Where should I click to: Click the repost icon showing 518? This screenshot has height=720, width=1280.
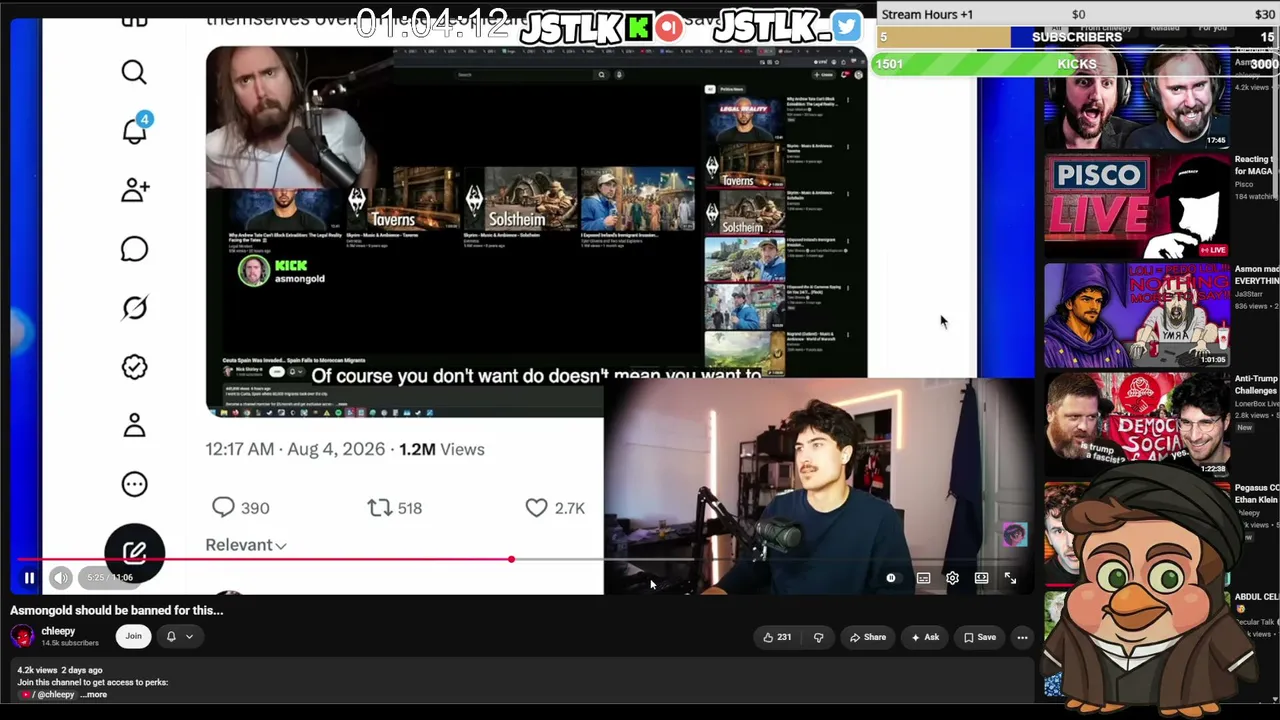379,508
